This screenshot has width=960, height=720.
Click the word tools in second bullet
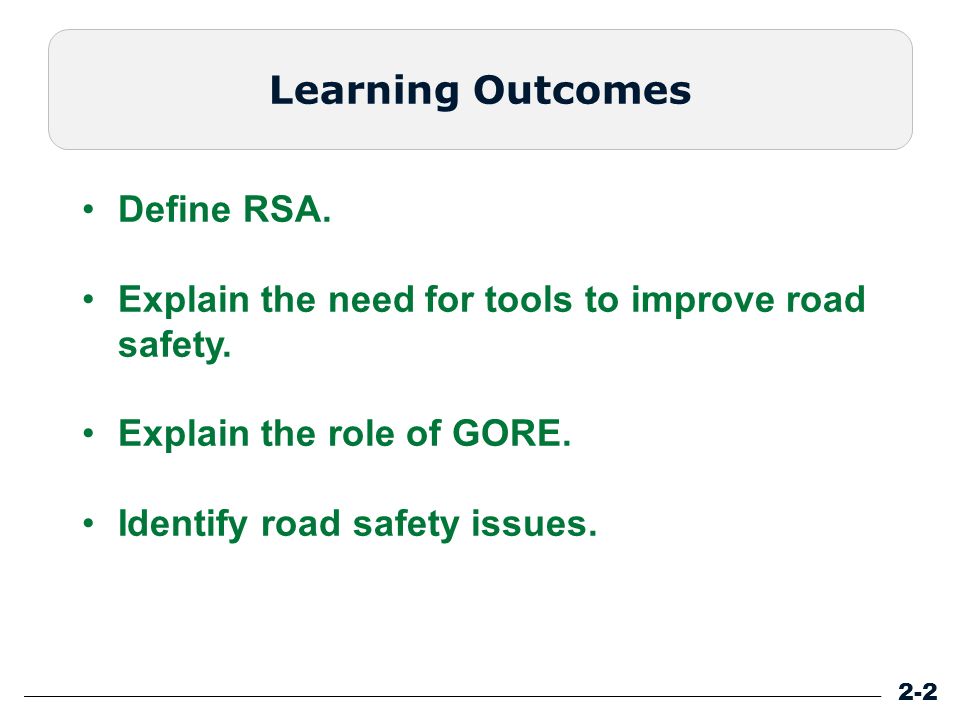coord(528,300)
